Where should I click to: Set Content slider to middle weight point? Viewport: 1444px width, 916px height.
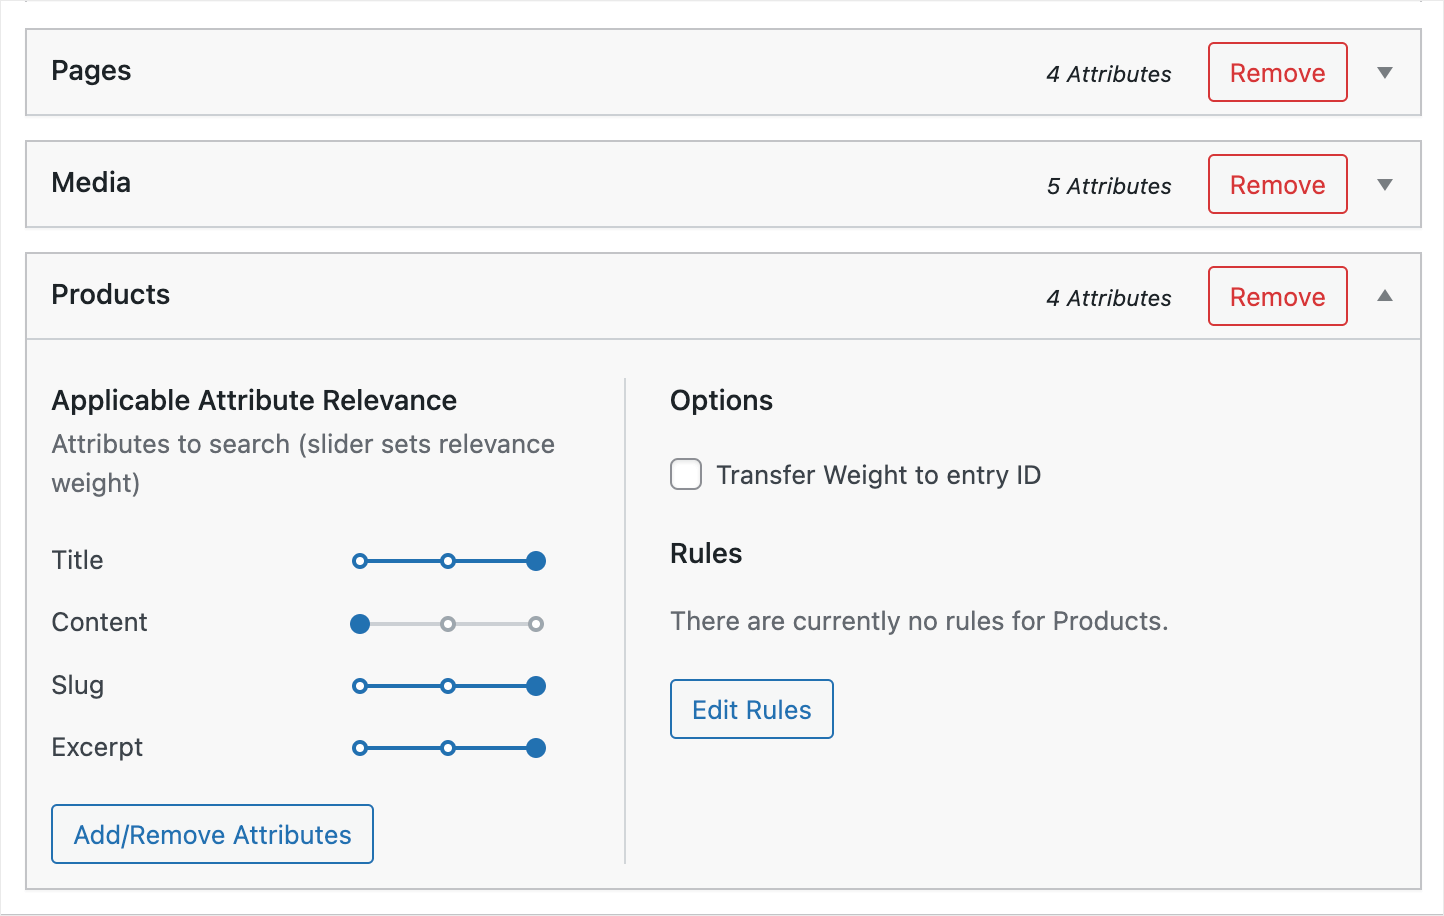448,624
